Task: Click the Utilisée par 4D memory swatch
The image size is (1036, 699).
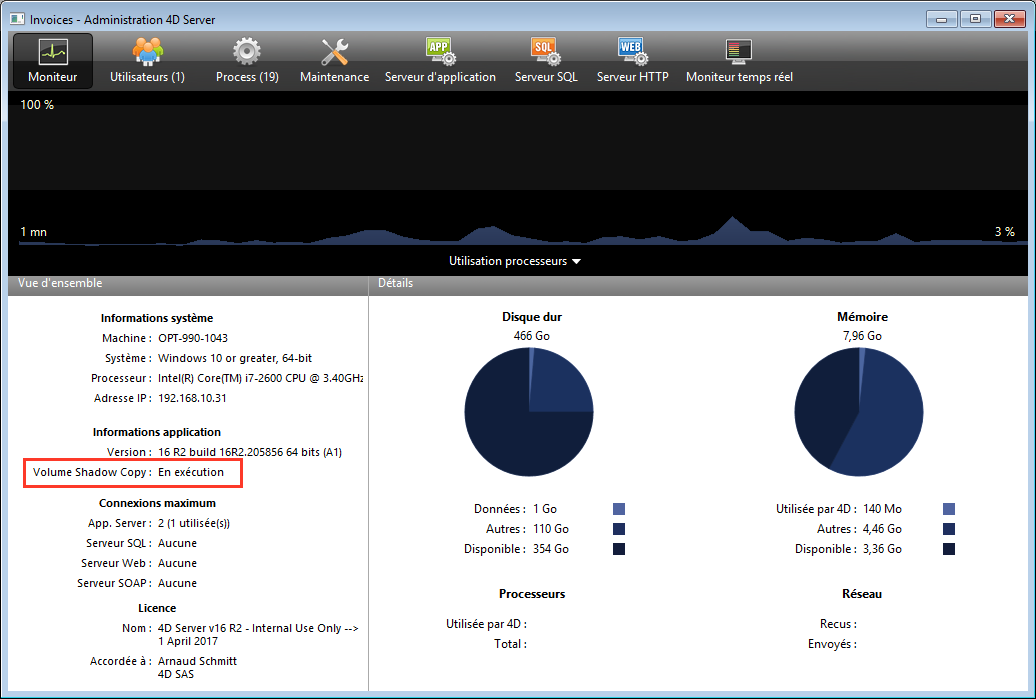Action: pos(949,509)
